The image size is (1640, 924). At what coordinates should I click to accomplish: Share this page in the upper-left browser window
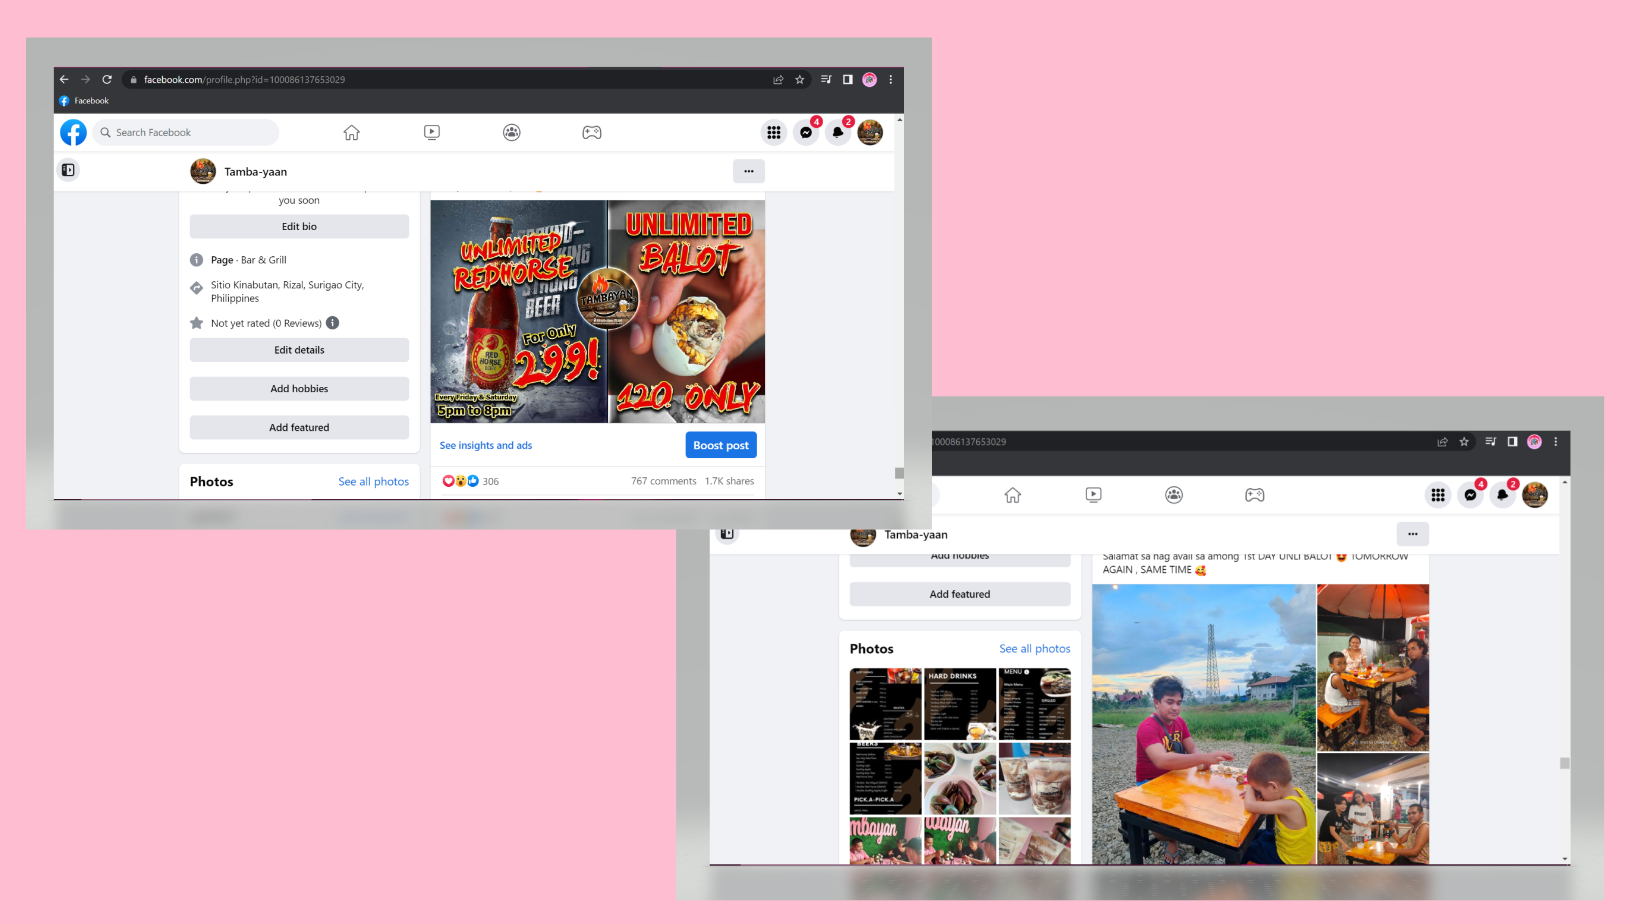pos(778,80)
